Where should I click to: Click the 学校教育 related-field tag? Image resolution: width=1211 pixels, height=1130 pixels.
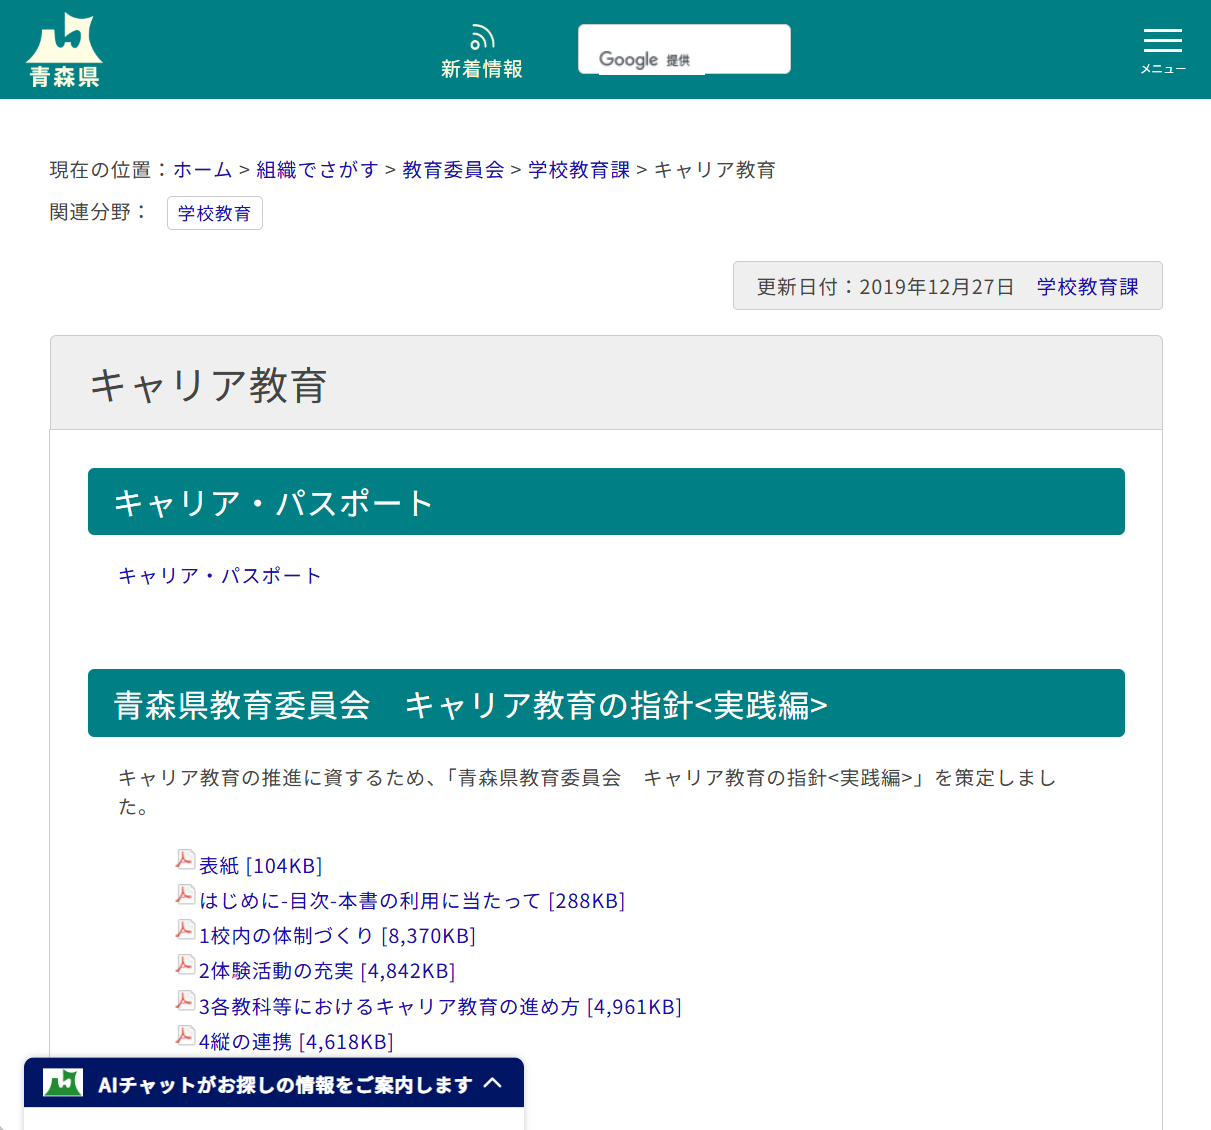click(x=214, y=212)
